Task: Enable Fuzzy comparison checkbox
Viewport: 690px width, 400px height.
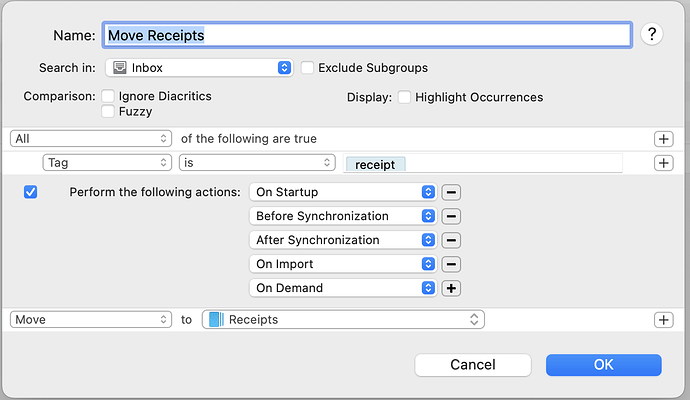Action: pyautogui.click(x=108, y=111)
